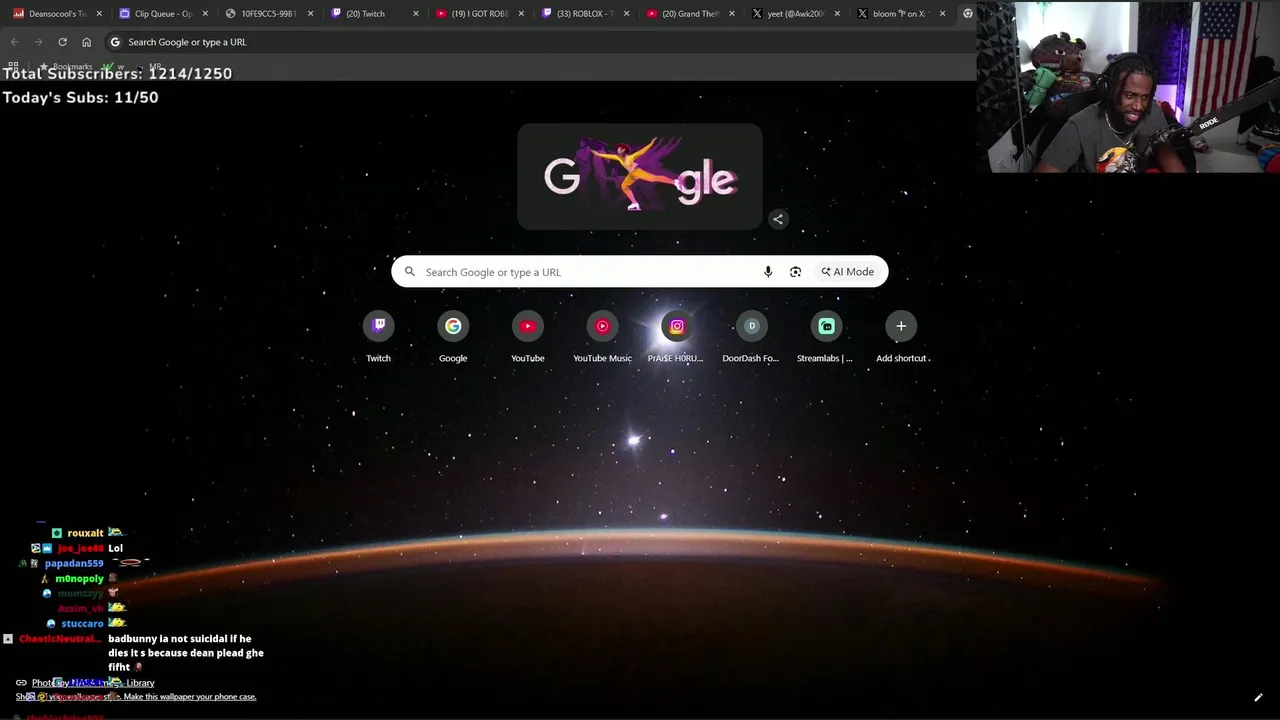Switch to the bloom on X tab
1280x720 pixels.
tap(901, 14)
